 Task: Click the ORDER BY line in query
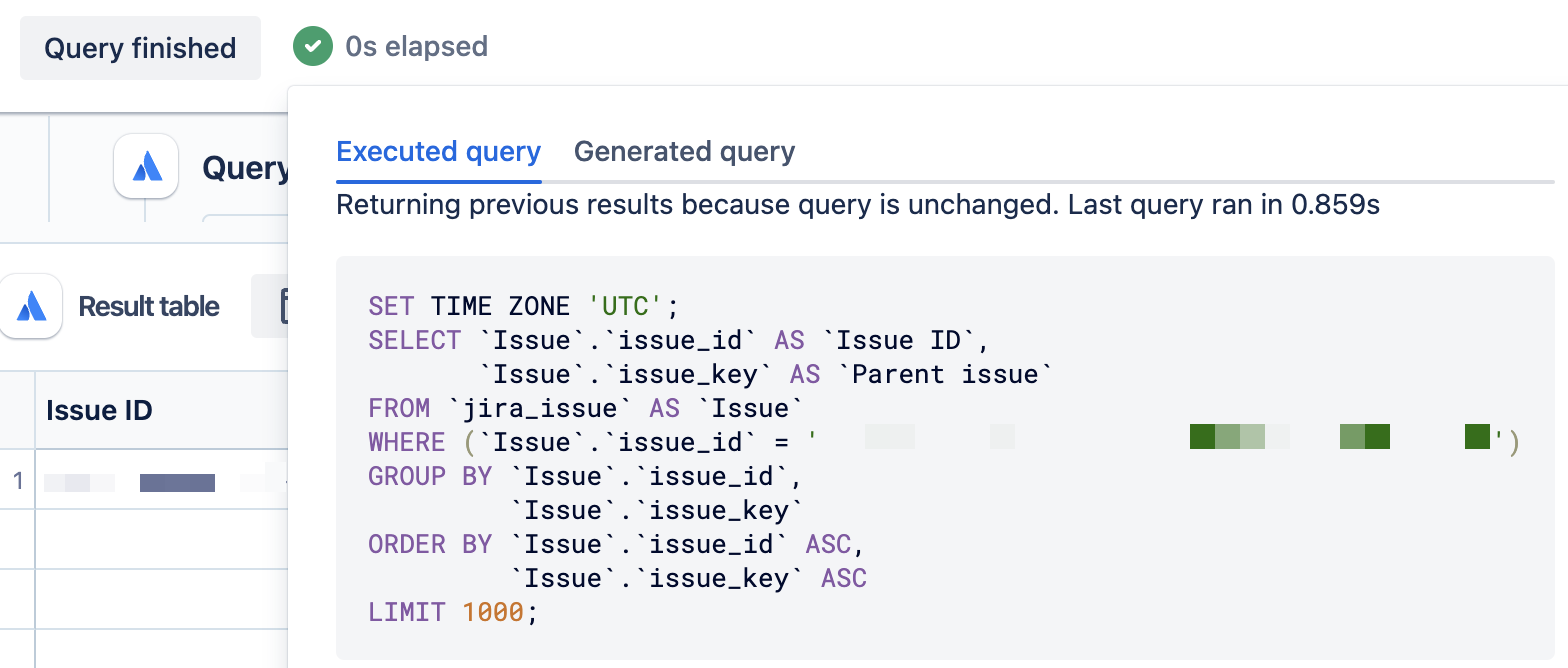click(616, 544)
